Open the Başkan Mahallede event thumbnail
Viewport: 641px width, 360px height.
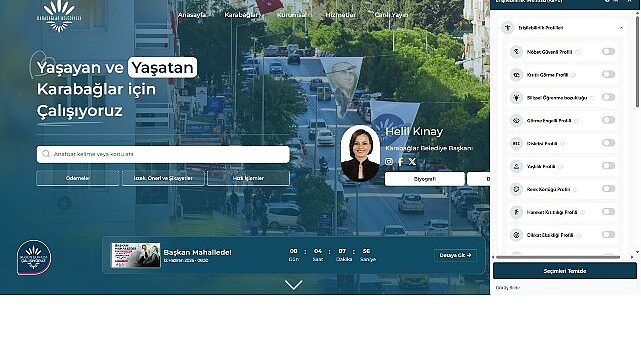point(136,255)
